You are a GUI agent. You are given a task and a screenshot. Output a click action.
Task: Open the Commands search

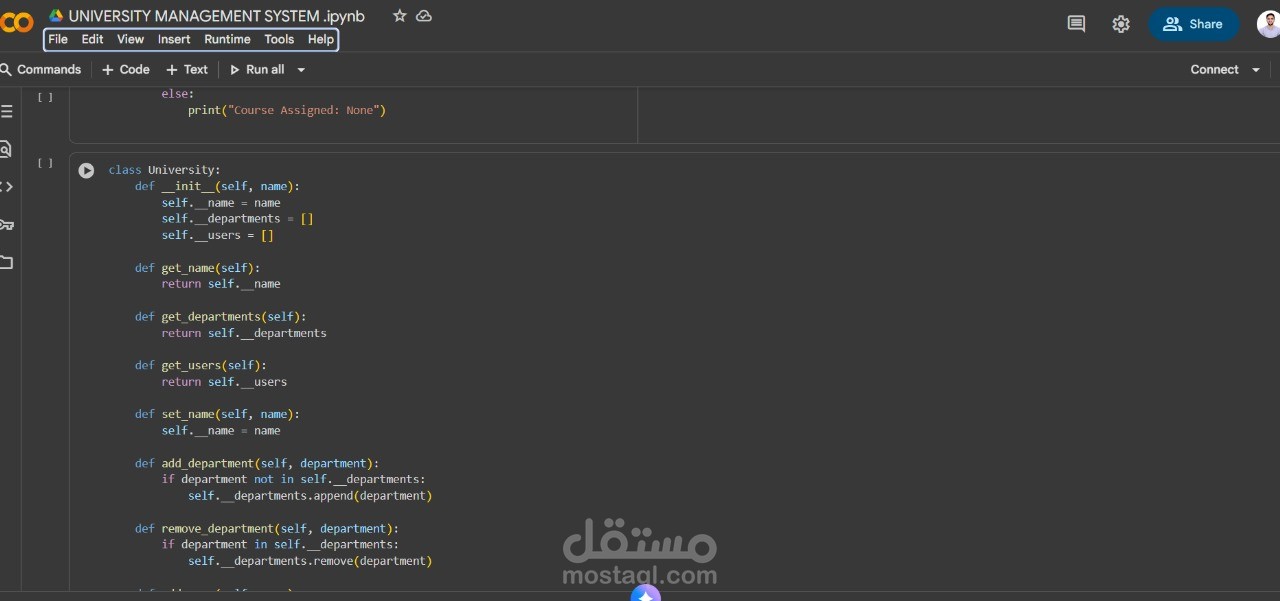(41, 69)
